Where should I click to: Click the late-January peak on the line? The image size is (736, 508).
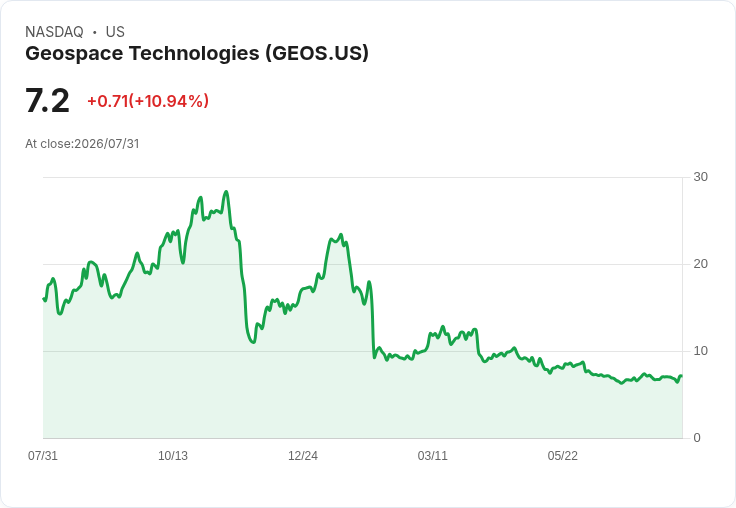(x=341, y=234)
